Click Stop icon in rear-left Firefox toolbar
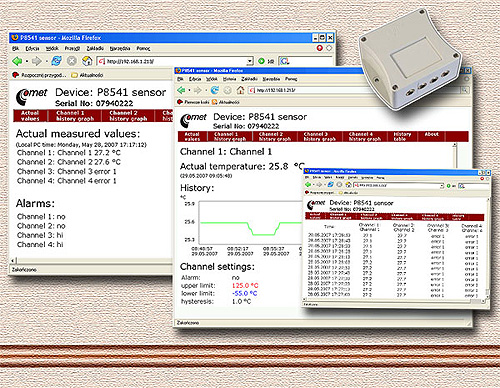This screenshot has width=500, height=388. [71, 61]
